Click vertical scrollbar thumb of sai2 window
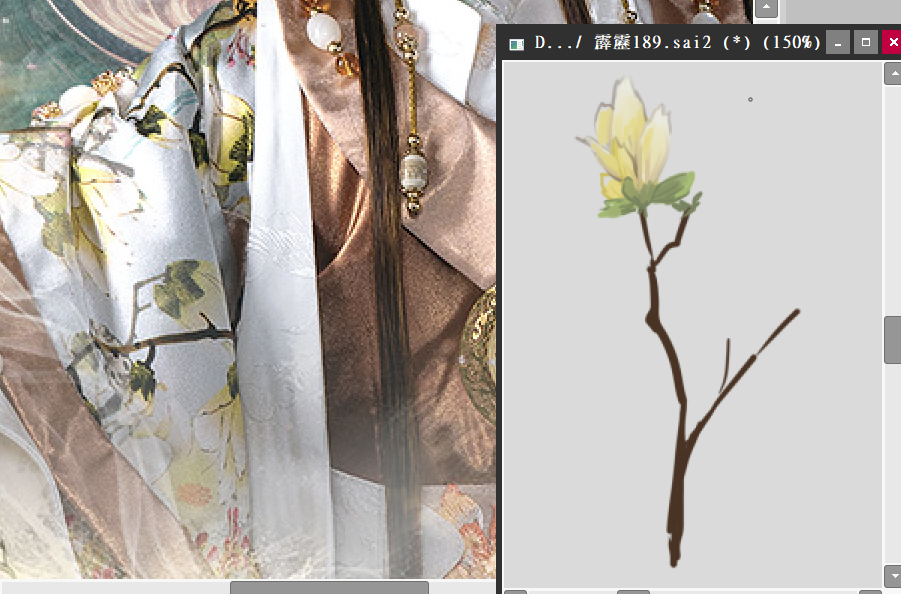901x594 pixels. pyautogui.click(x=892, y=340)
